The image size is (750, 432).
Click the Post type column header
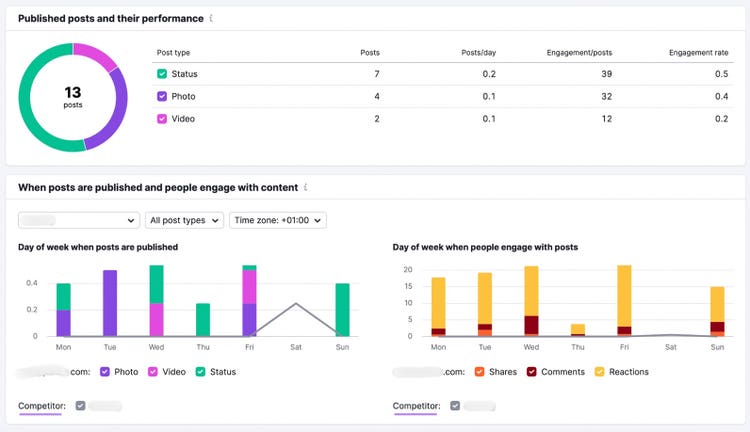(x=173, y=53)
